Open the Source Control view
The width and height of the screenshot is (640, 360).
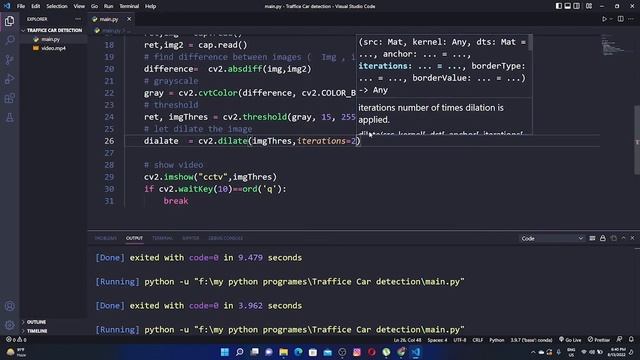tap(9, 60)
